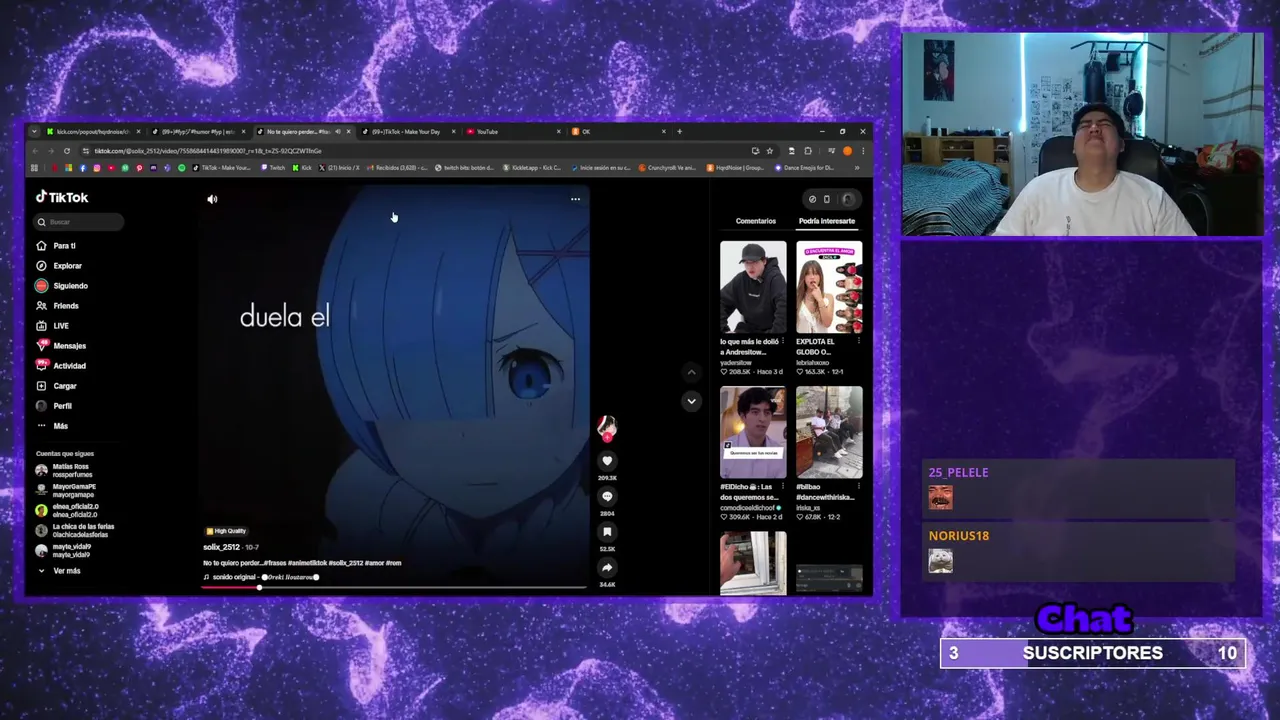The image size is (1280, 720).
Task: Click the Buscar search field
Action: click(79, 222)
